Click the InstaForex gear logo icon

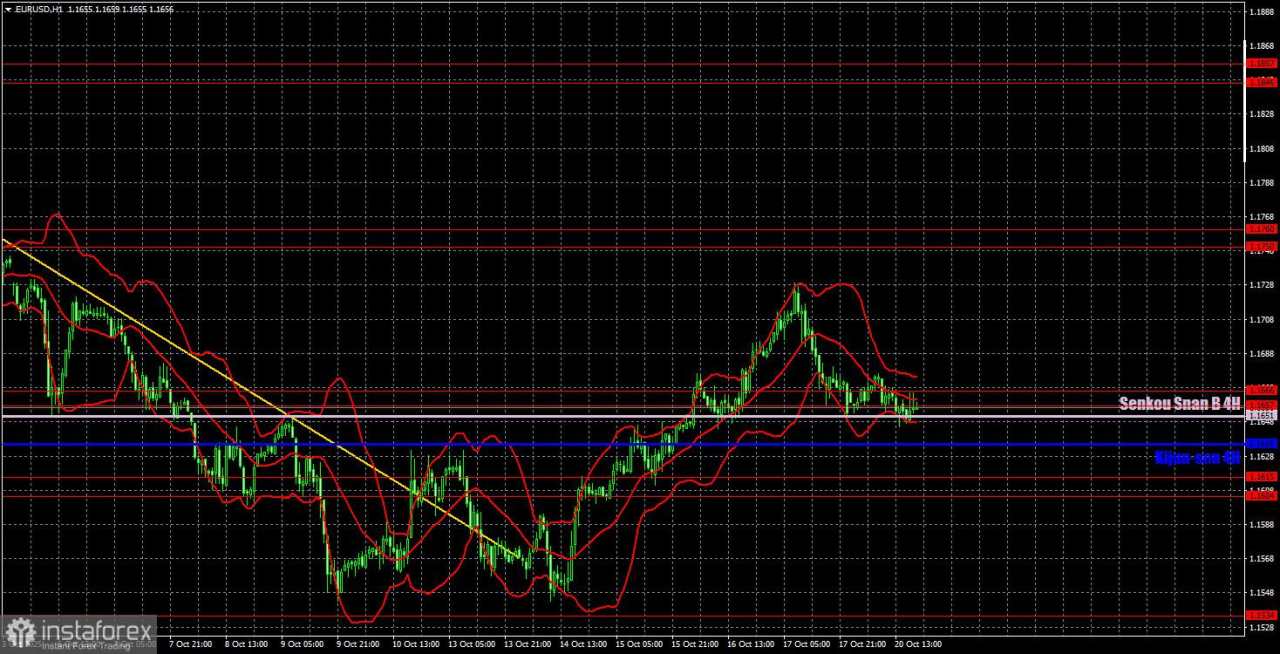pyautogui.click(x=20, y=633)
